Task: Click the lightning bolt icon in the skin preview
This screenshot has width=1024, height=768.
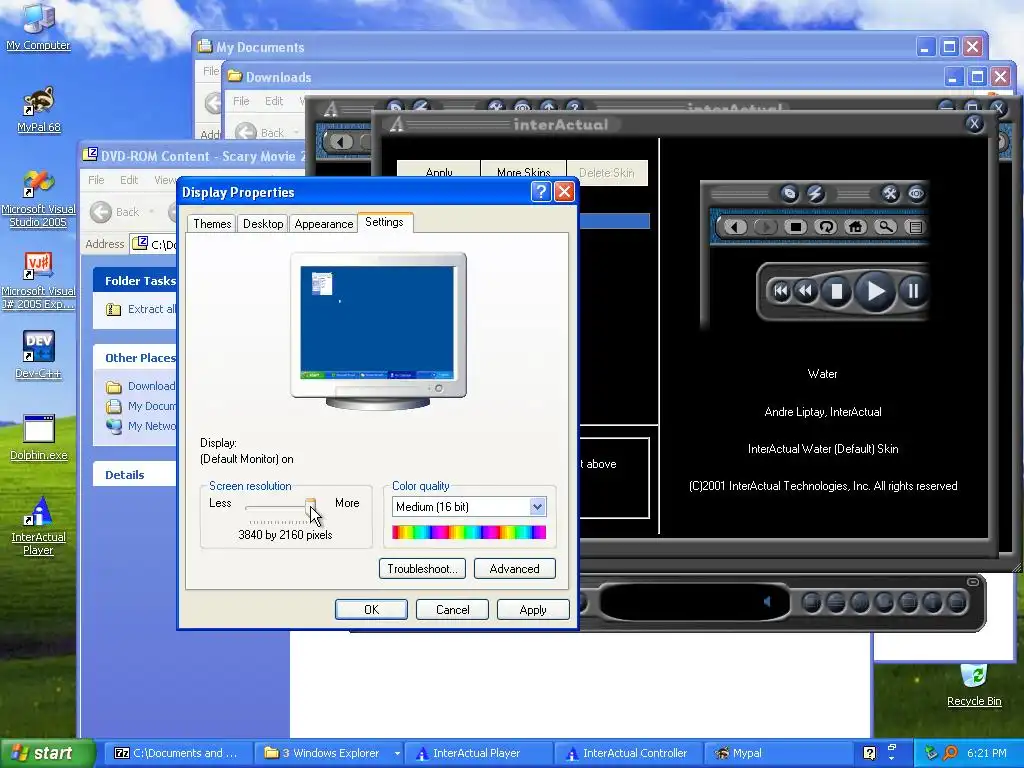Action: click(x=815, y=193)
